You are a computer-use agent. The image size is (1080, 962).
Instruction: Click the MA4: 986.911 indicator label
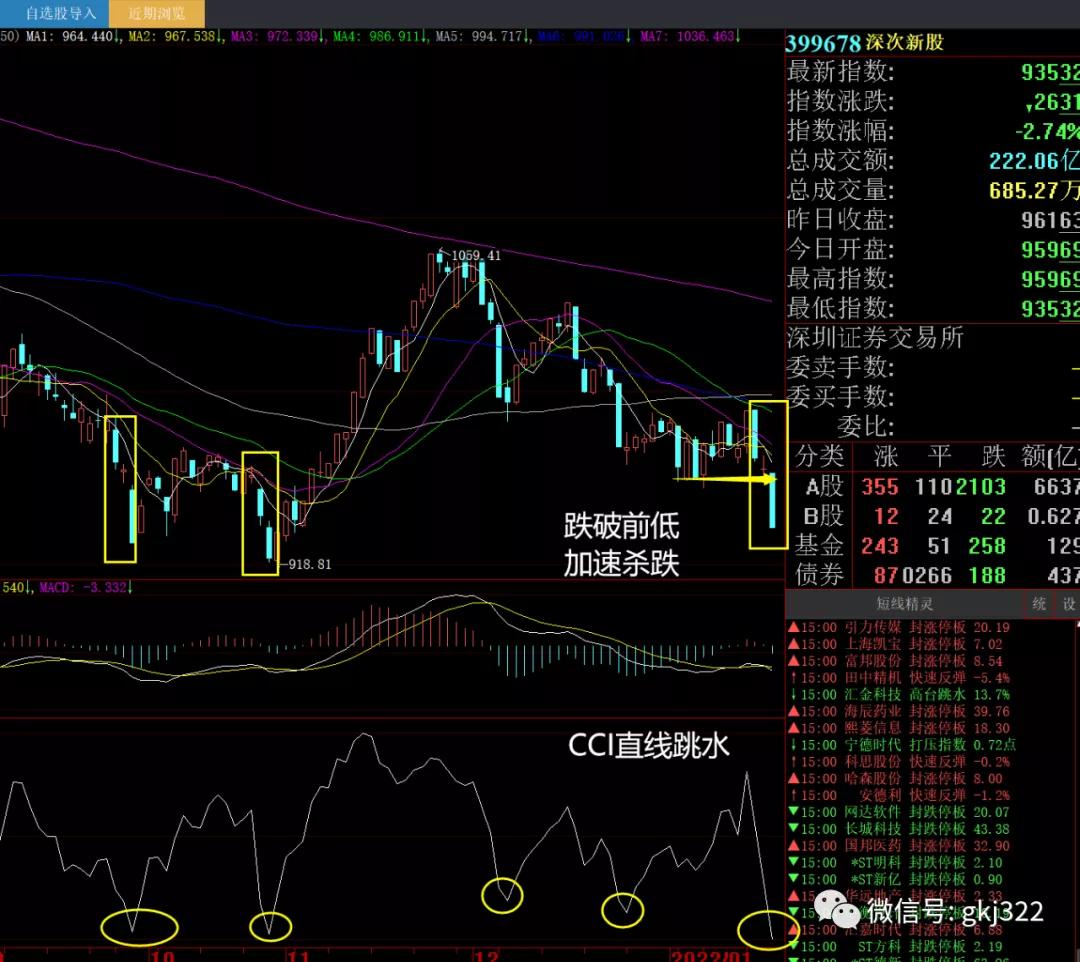click(x=380, y=36)
